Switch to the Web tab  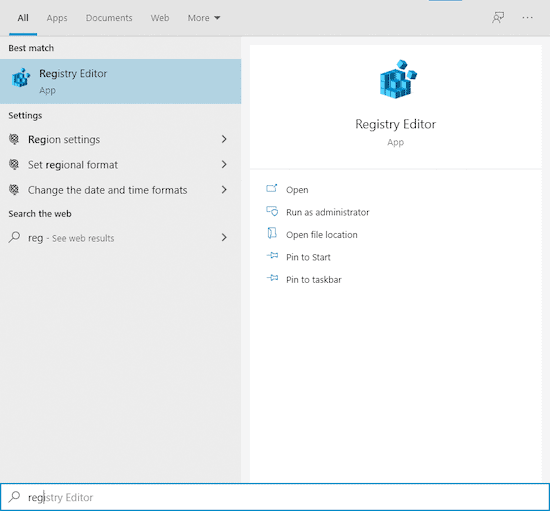click(x=160, y=18)
